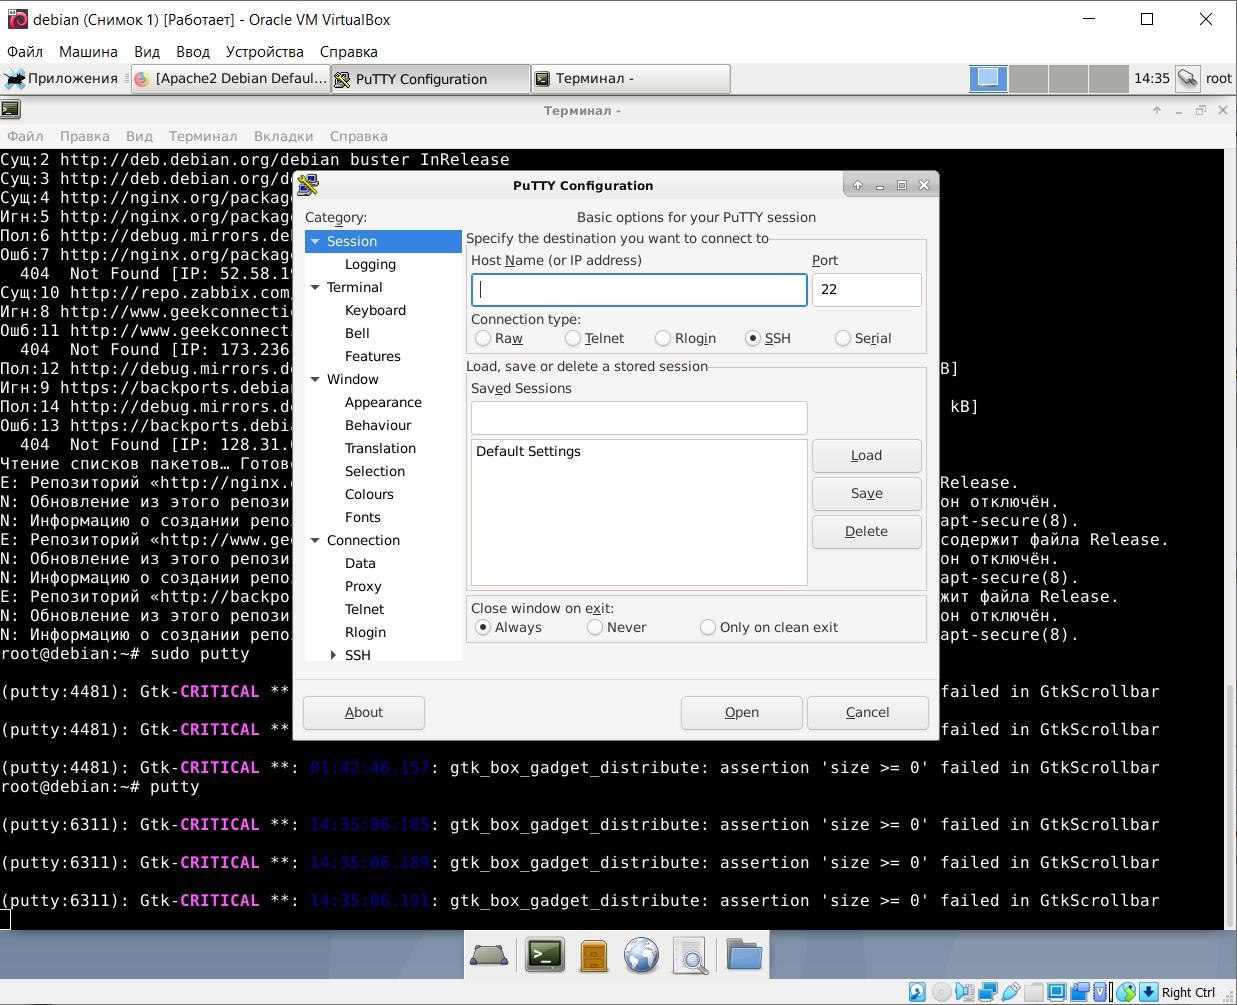Screen dimensions: 1237x1005
Task: Collapse the Session category tree node
Action: [x=315, y=241]
